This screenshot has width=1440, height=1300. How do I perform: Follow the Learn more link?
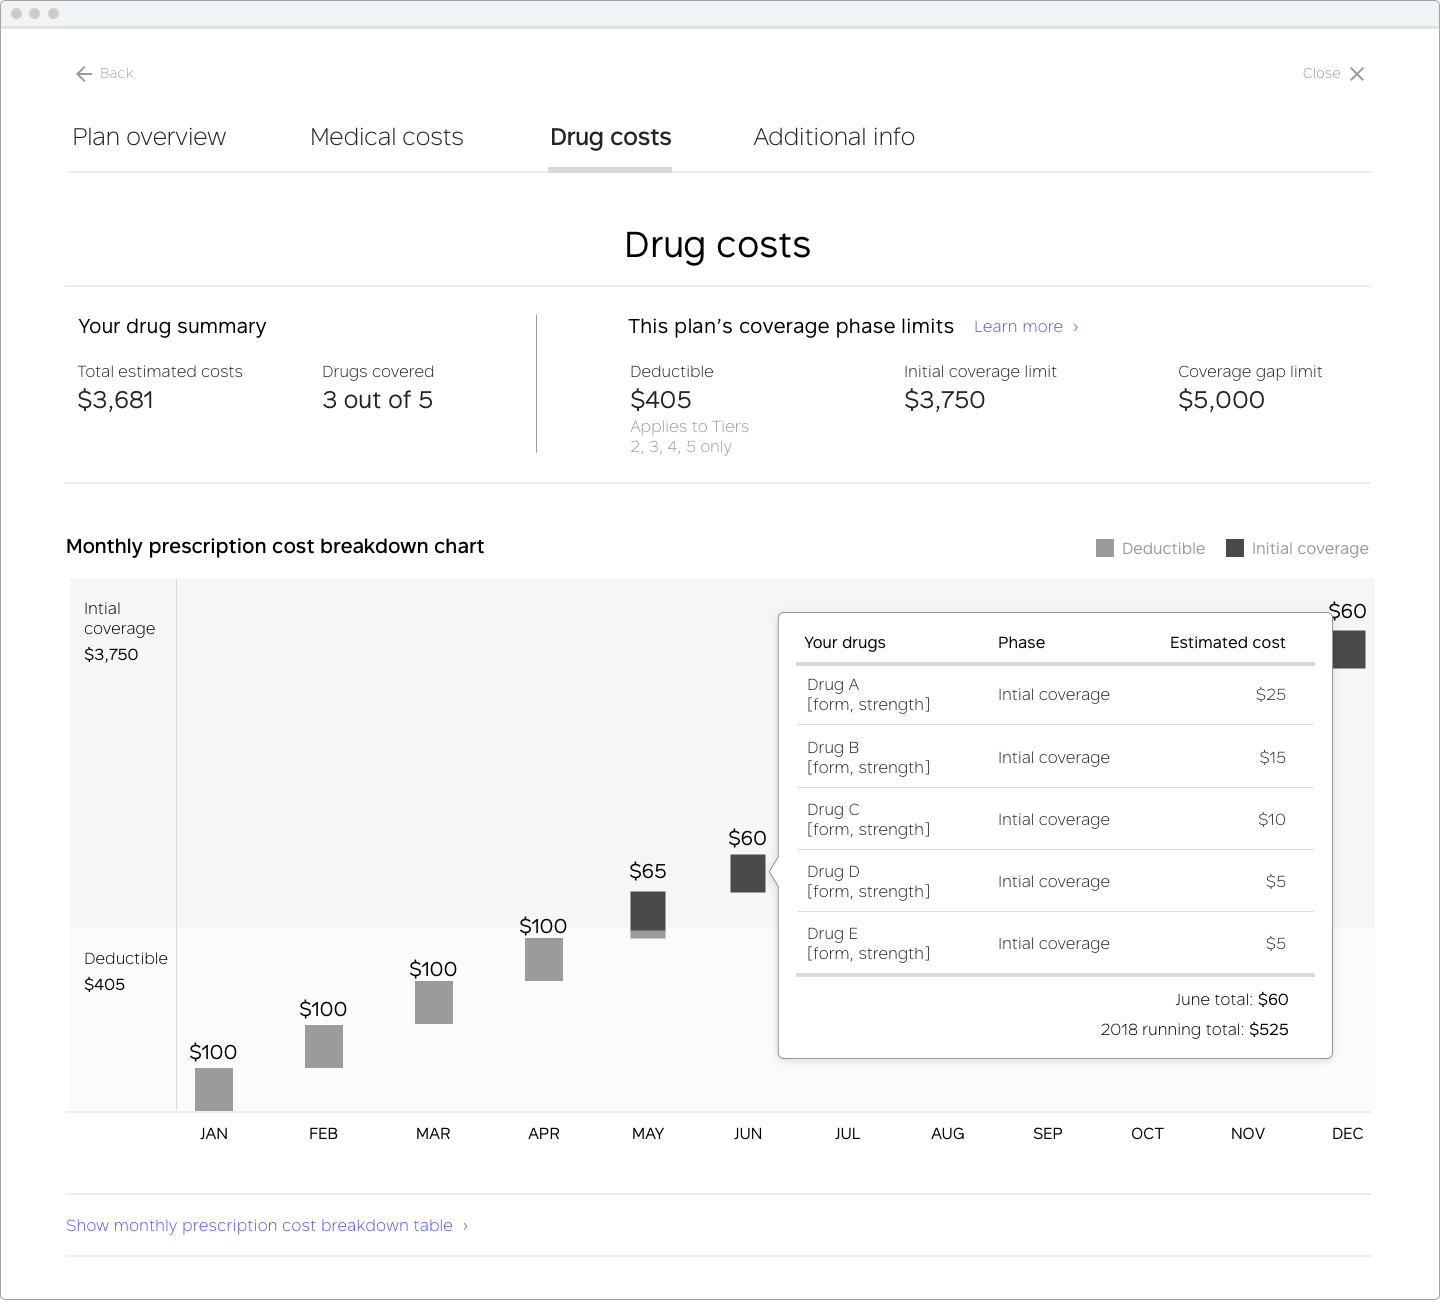click(x=1018, y=327)
